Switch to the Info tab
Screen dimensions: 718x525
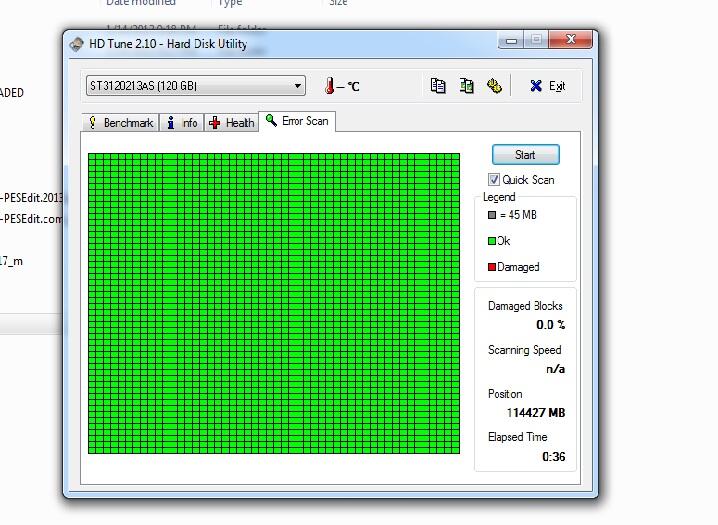(x=182, y=123)
